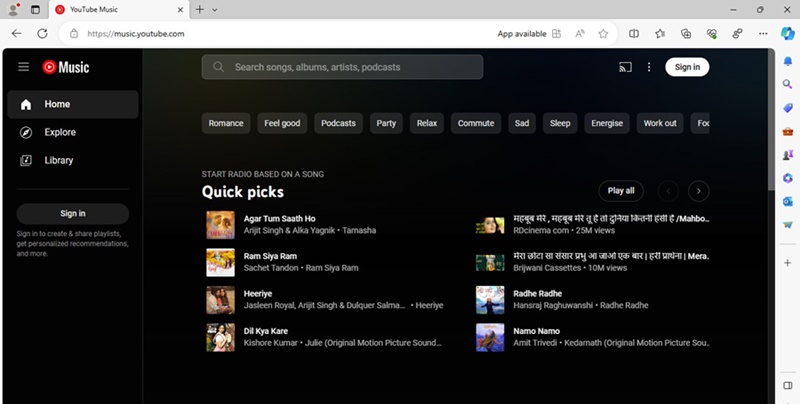Image resolution: width=800 pixels, height=404 pixels.
Task: Play Ram Siya Ram thumbnail
Action: click(x=220, y=262)
